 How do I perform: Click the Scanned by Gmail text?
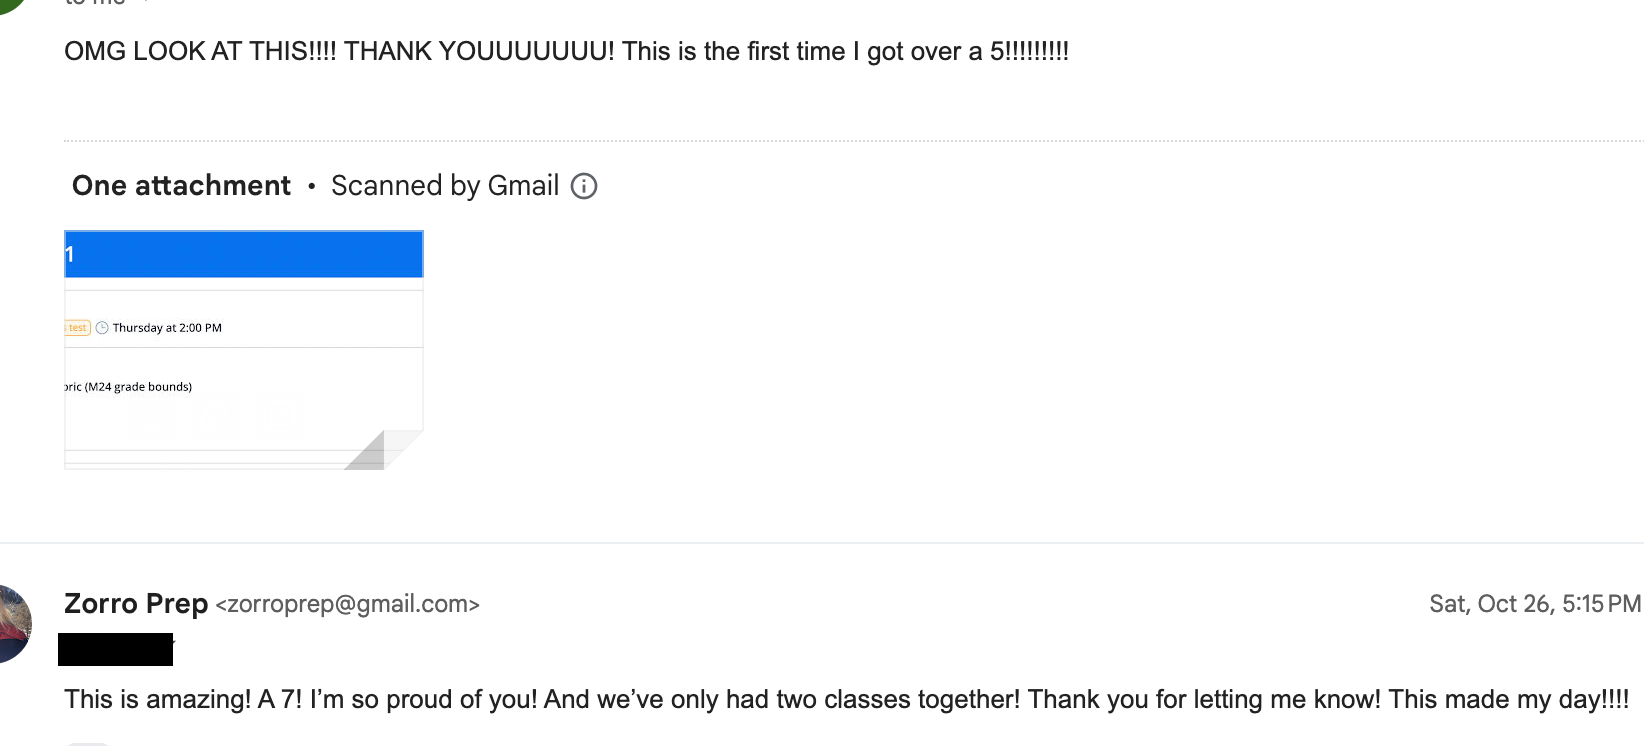(445, 186)
